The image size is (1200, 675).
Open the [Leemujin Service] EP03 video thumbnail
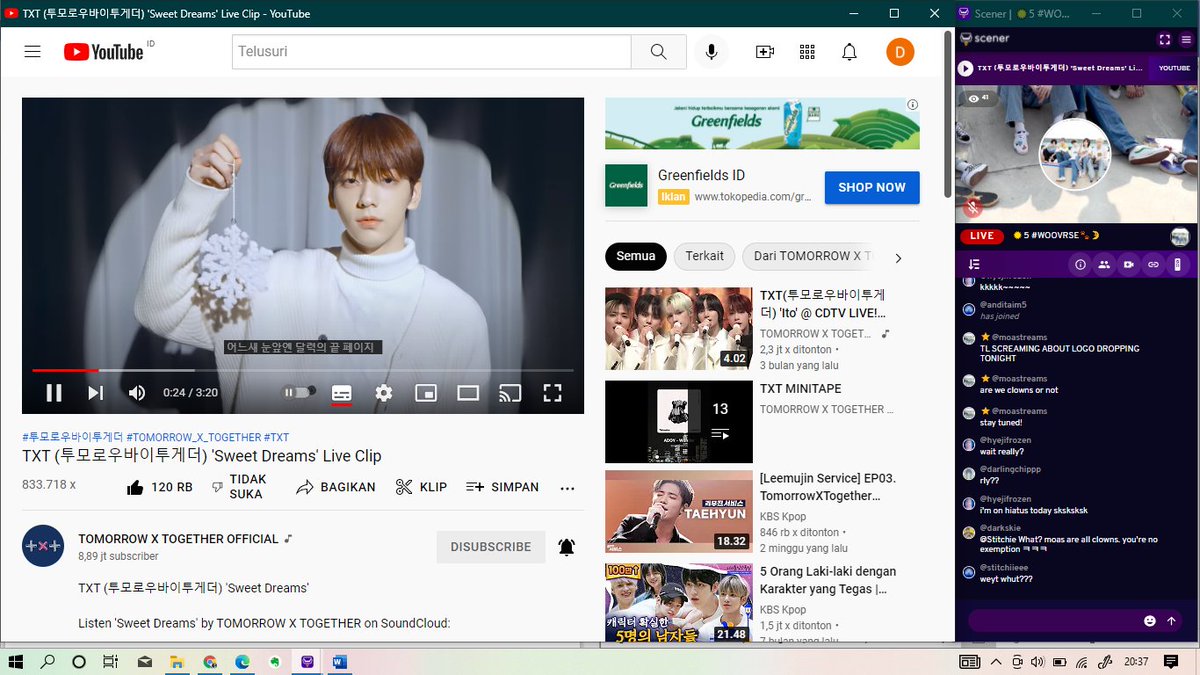point(679,511)
